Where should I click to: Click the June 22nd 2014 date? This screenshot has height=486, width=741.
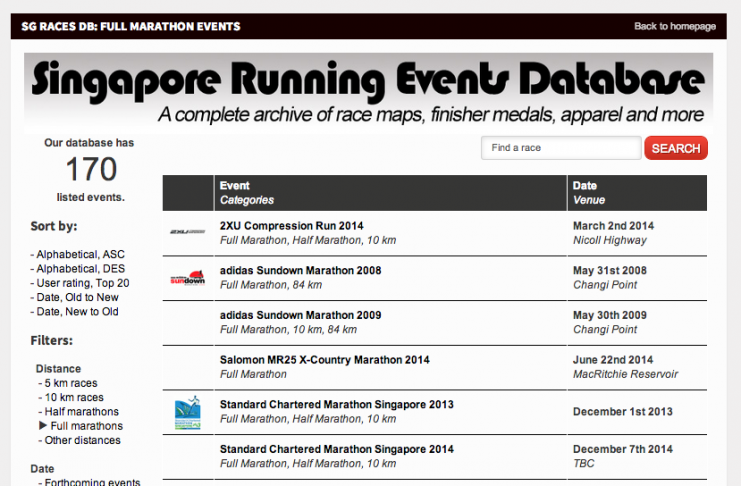tap(613, 360)
